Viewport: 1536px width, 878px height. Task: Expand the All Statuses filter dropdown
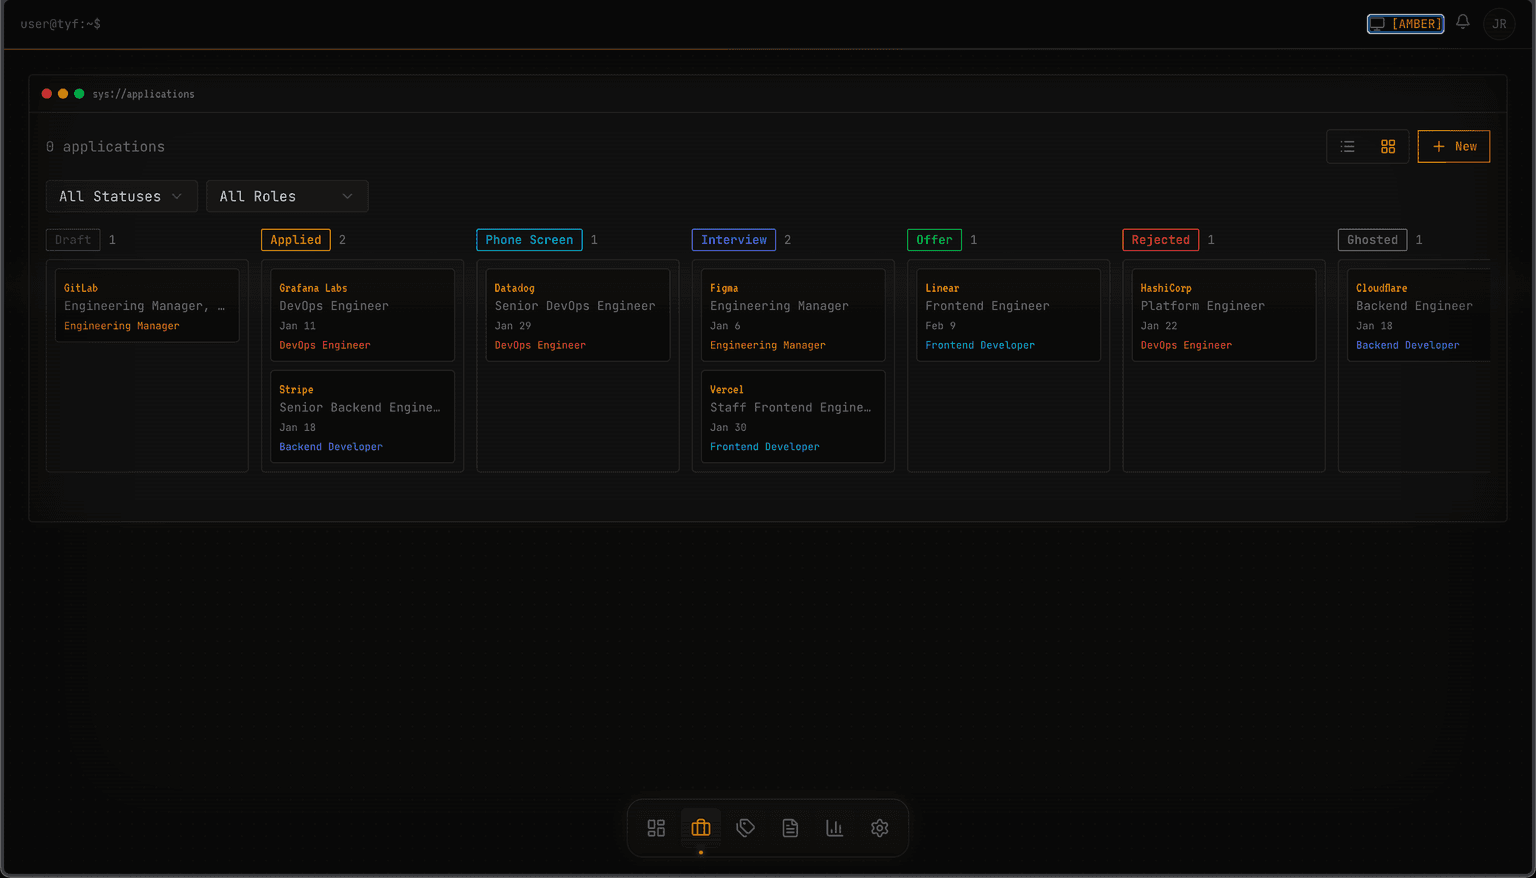click(121, 196)
